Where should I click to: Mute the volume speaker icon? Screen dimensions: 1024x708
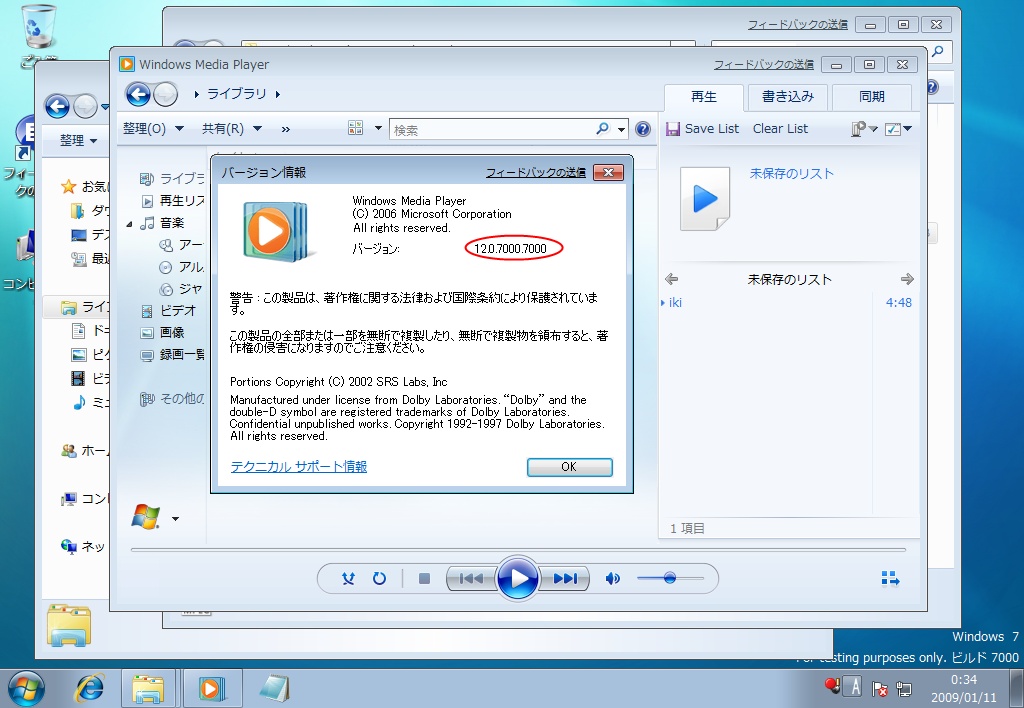point(613,578)
